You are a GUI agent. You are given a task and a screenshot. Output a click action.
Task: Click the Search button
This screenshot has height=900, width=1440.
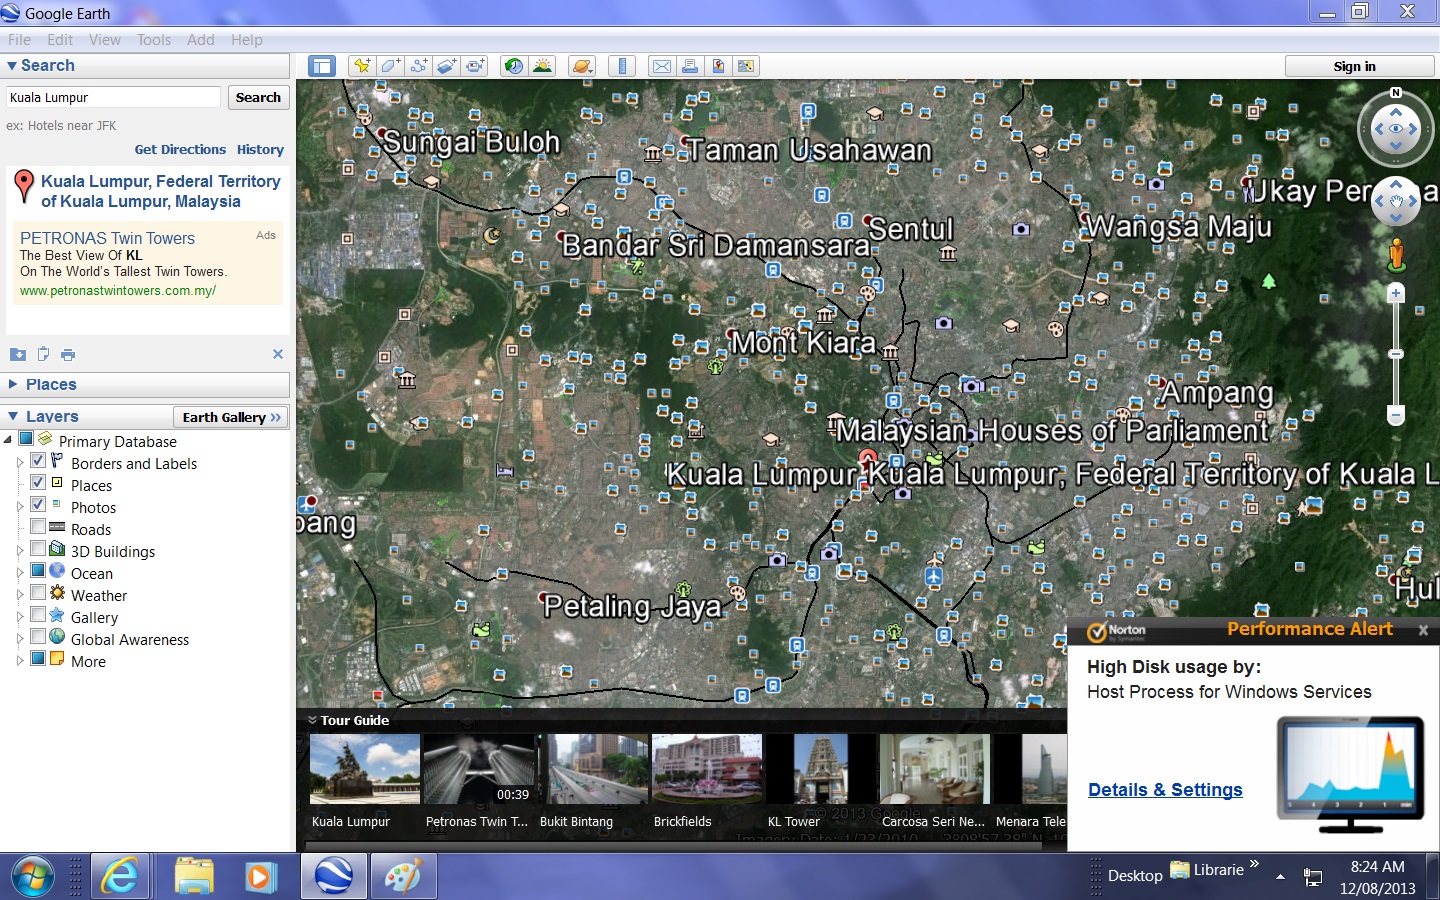(258, 97)
